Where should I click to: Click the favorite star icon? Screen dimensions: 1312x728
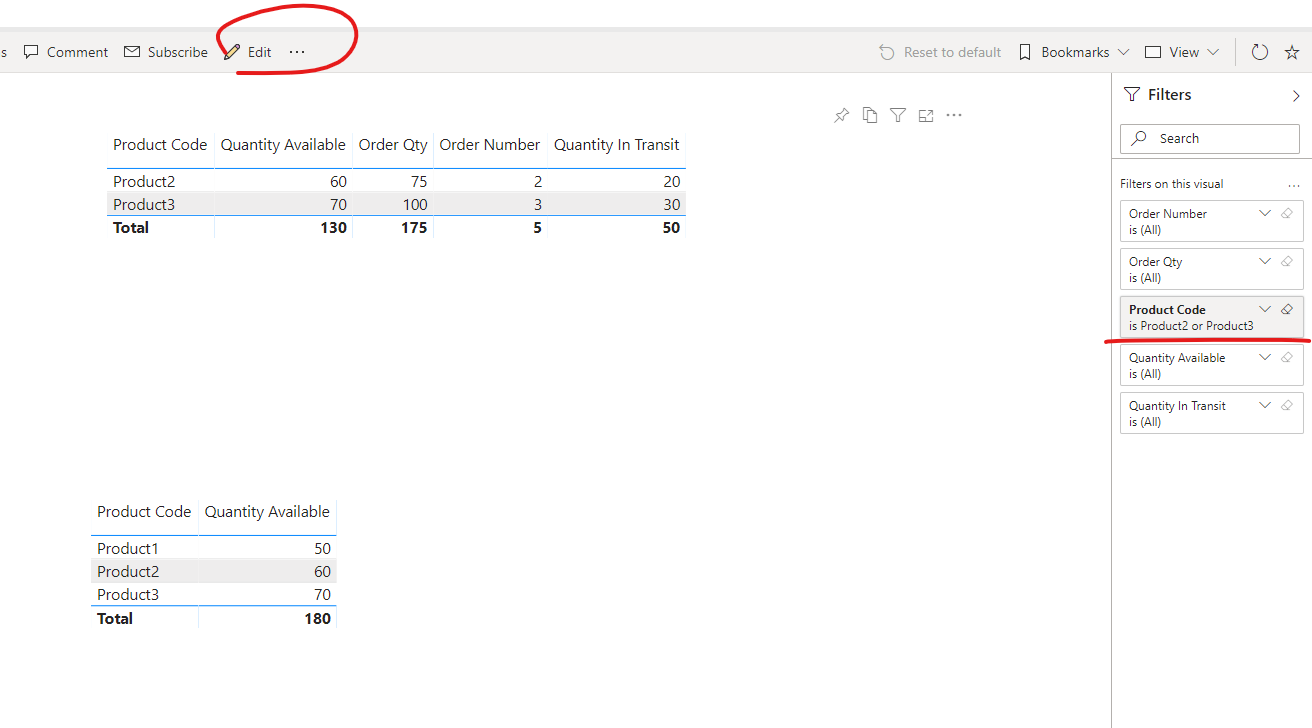coord(1292,52)
